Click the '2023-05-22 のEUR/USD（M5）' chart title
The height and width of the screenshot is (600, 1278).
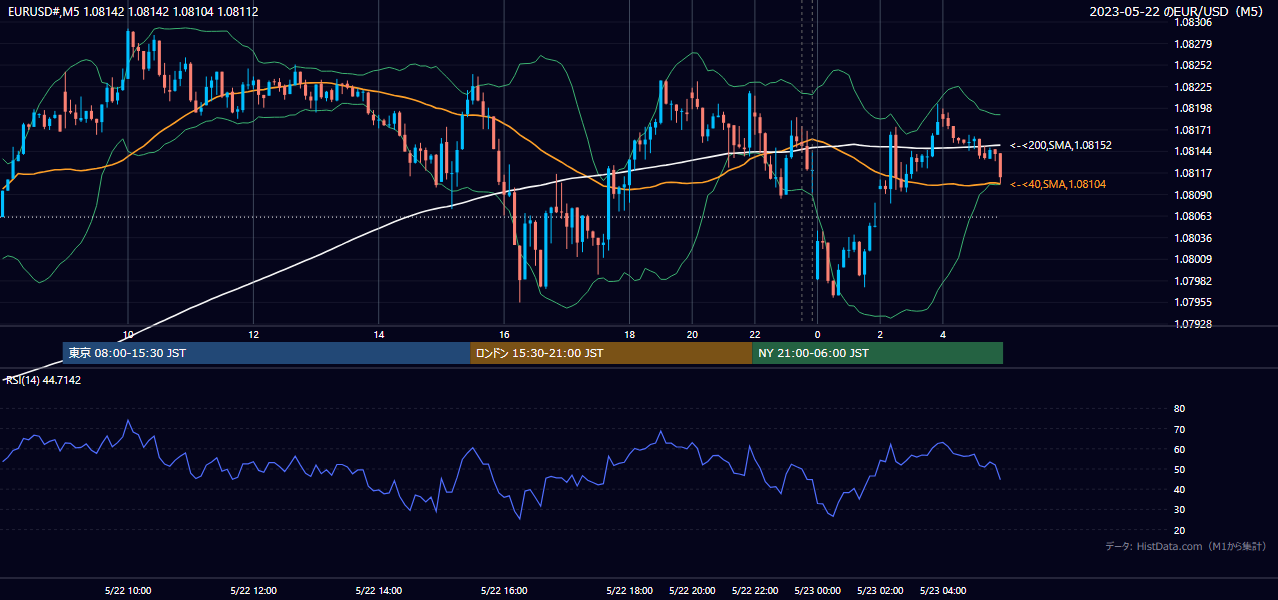1179,11
